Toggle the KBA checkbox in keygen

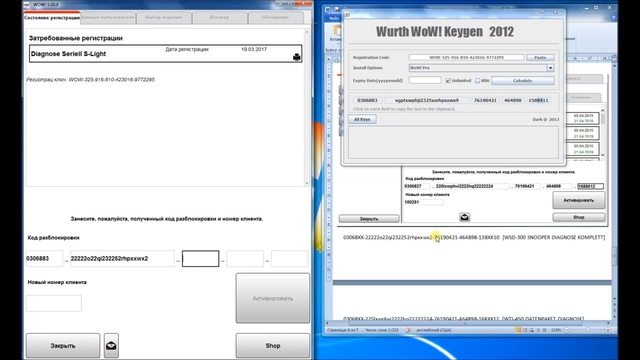pos(478,81)
